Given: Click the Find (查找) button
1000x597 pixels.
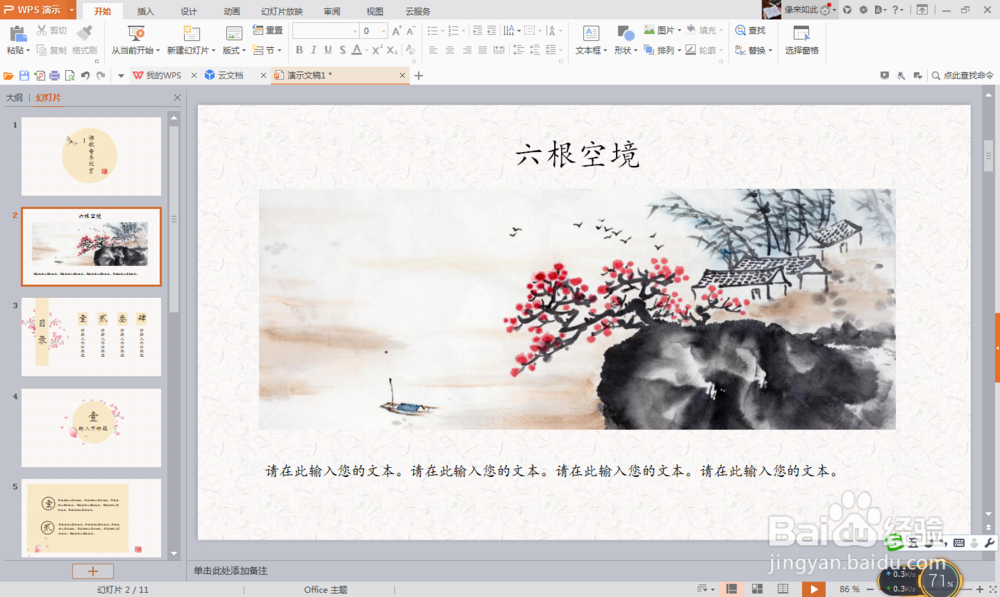Looking at the screenshot, I should click(x=751, y=30).
